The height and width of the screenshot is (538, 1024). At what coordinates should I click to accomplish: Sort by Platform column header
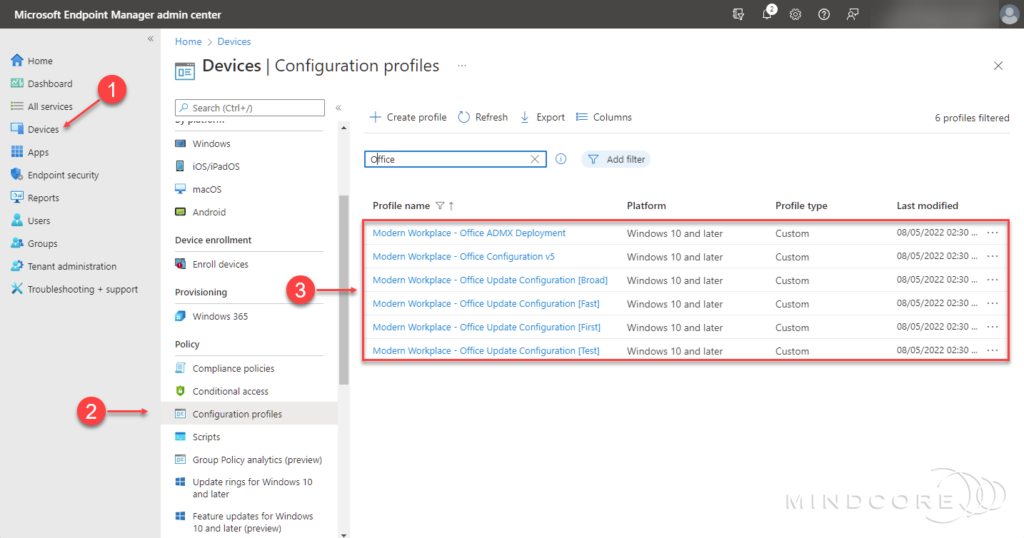pos(647,206)
